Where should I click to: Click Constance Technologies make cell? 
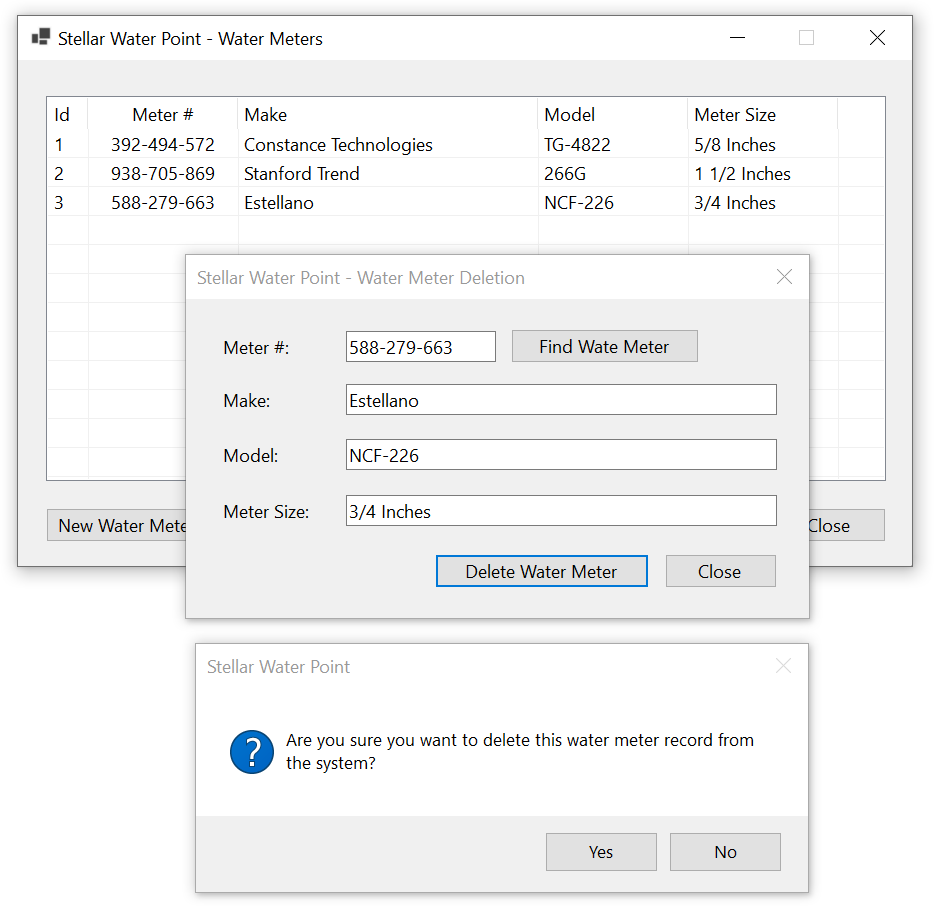click(338, 145)
